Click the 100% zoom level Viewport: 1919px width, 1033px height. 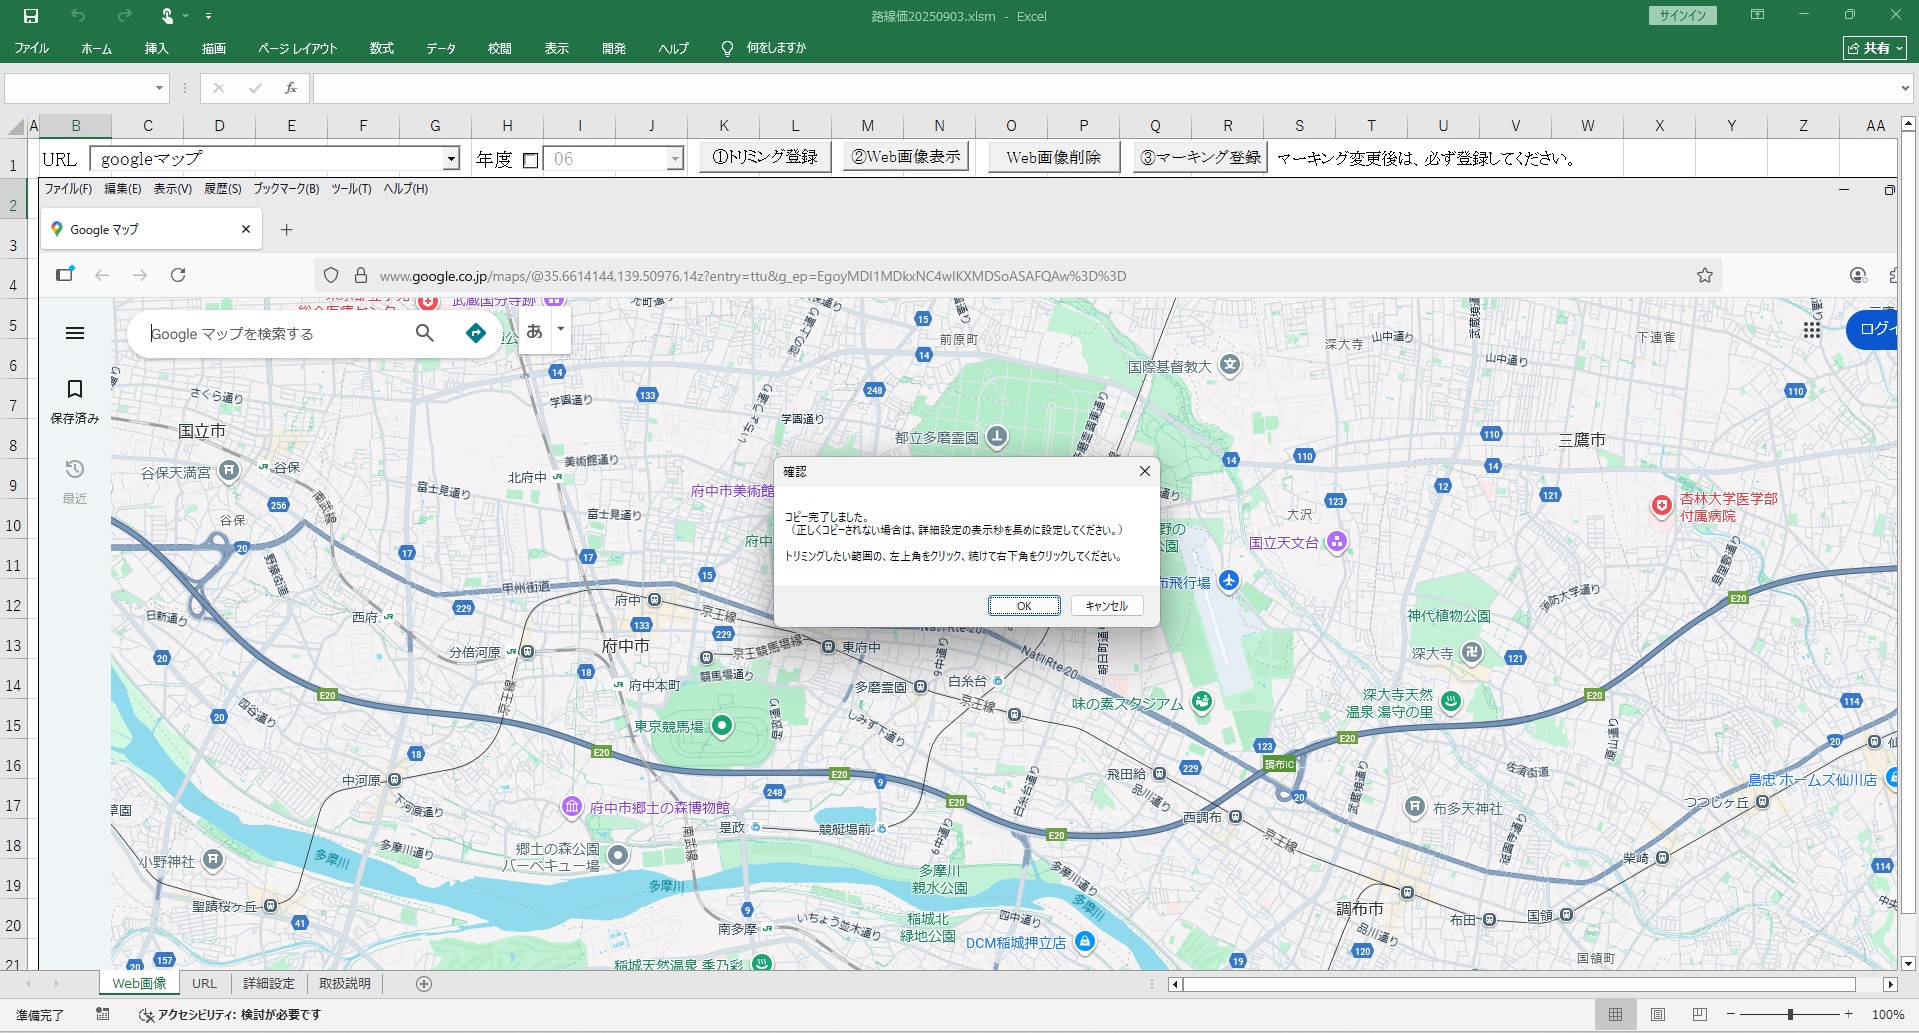[1888, 1014]
